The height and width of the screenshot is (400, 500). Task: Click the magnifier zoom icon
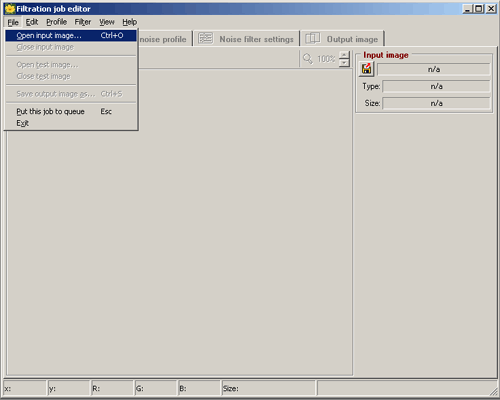[x=308, y=59]
